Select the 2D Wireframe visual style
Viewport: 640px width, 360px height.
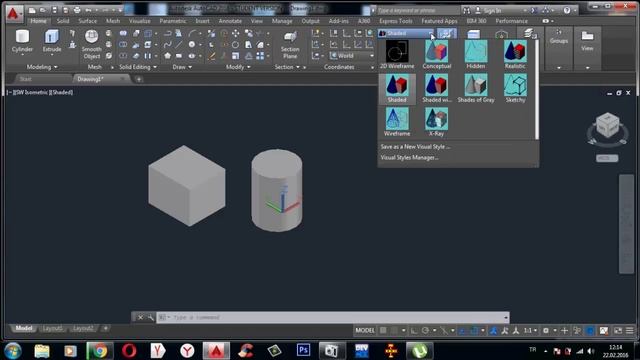pyautogui.click(x=397, y=54)
